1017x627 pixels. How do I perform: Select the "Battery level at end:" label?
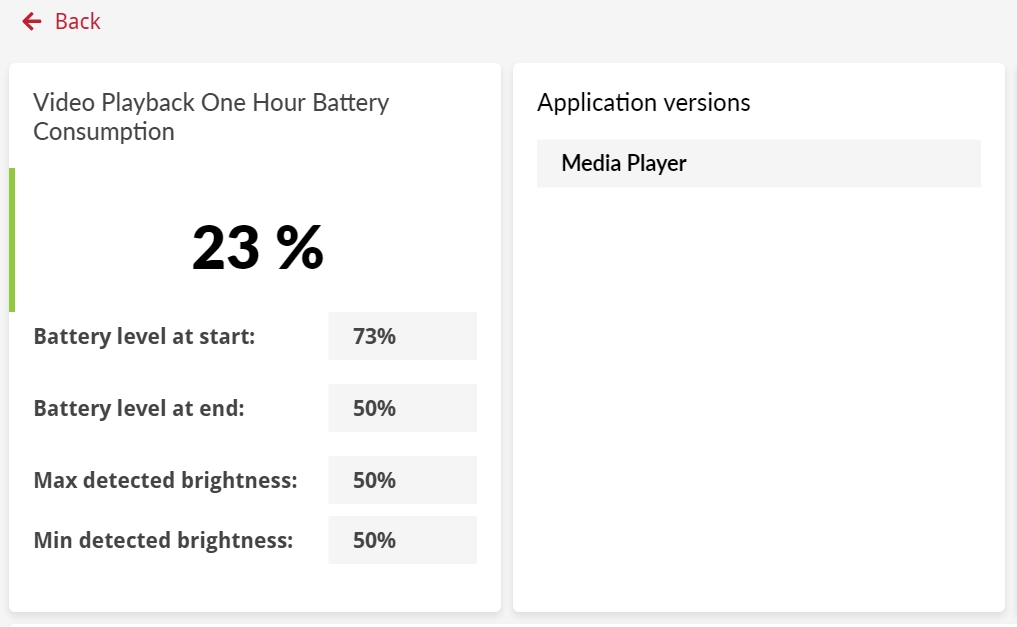(x=139, y=408)
